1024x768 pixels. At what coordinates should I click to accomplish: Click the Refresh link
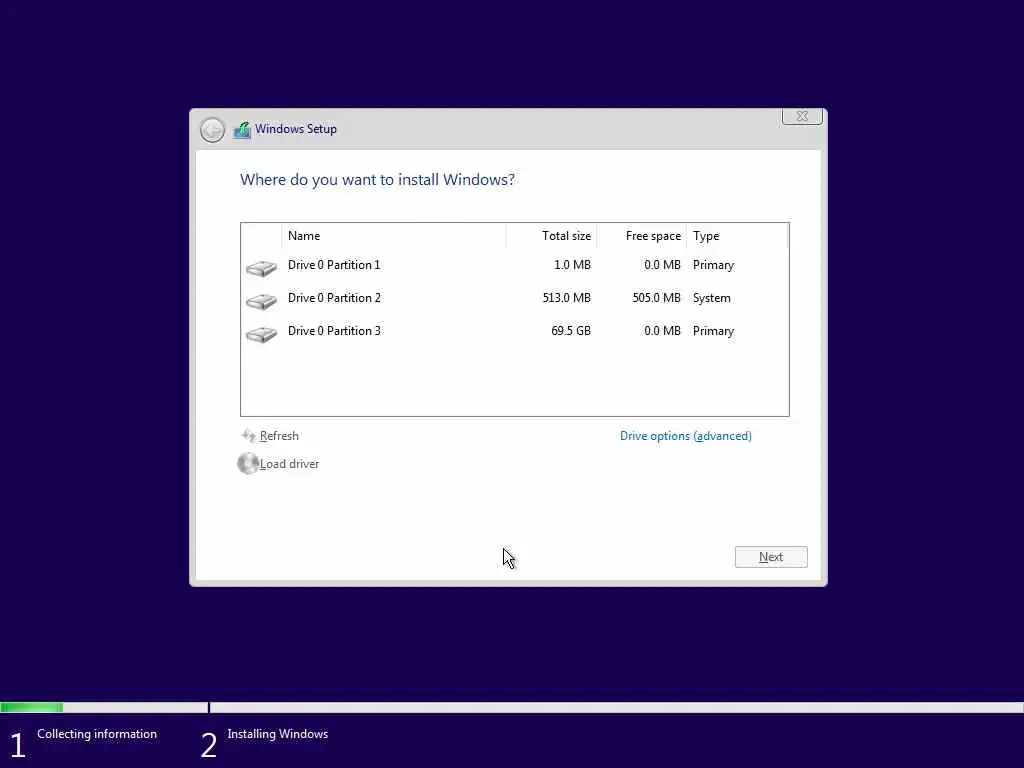point(279,436)
